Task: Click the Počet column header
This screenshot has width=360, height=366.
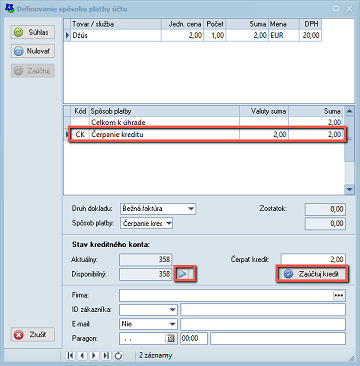Action: pos(215,24)
